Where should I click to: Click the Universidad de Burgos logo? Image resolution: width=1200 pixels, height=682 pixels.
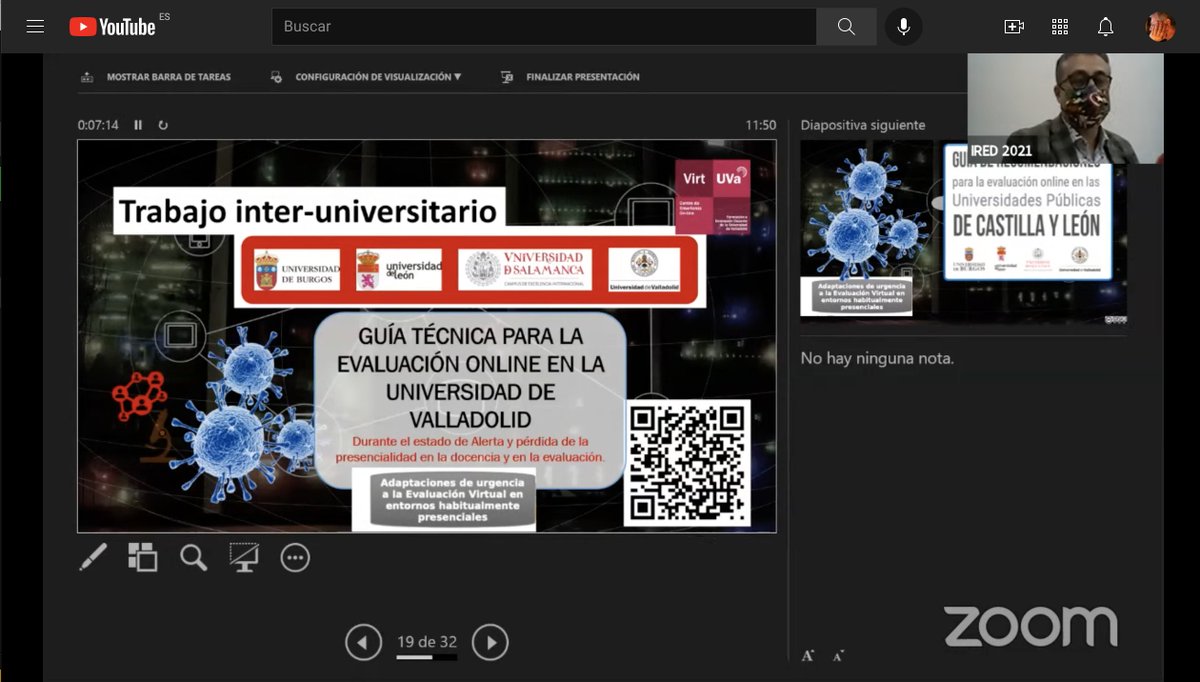(x=297, y=270)
